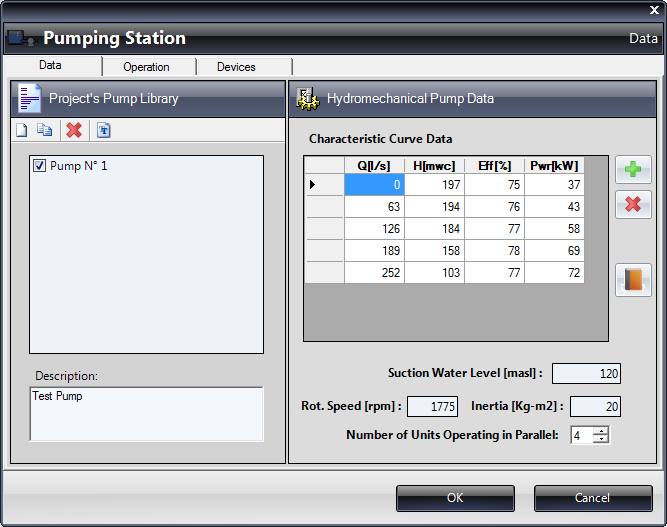Remove curve row with red X button
667x527 pixels.
coord(632,204)
